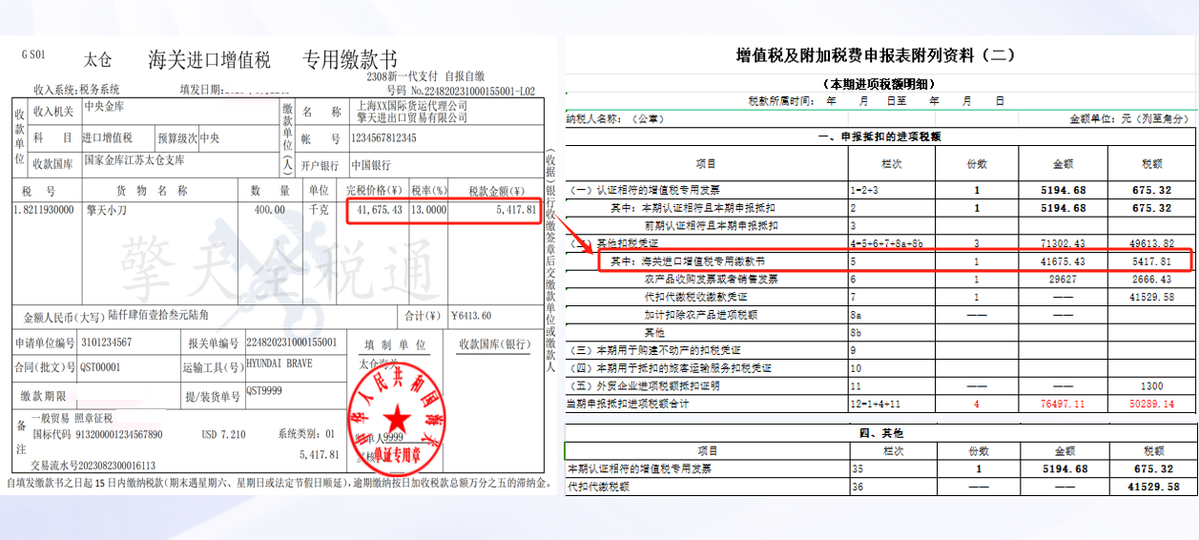Click the bill of lading number 'QST9999'
Screen dimensions: 1200x540
pos(264,393)
